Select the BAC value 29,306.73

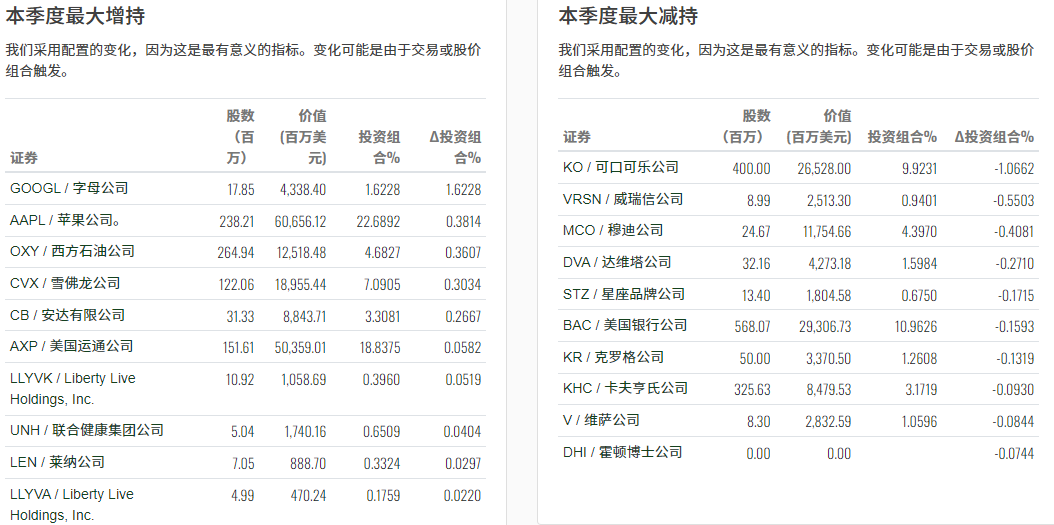(825, 327)
